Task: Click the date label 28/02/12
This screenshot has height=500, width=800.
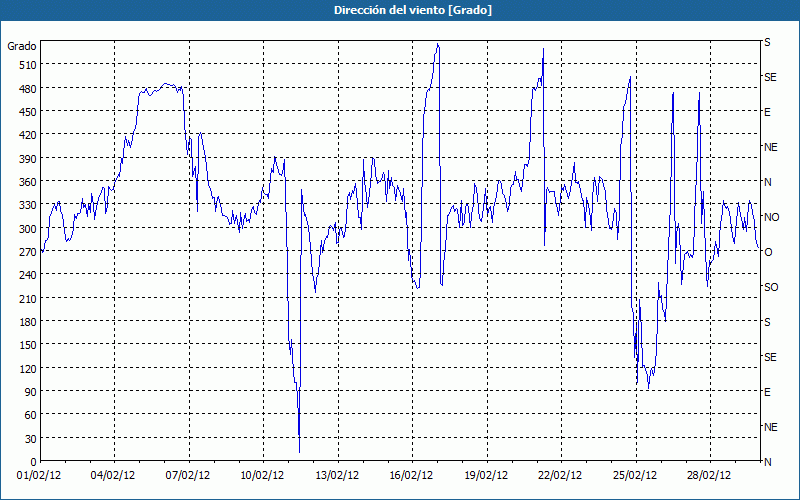Action: 709,476
